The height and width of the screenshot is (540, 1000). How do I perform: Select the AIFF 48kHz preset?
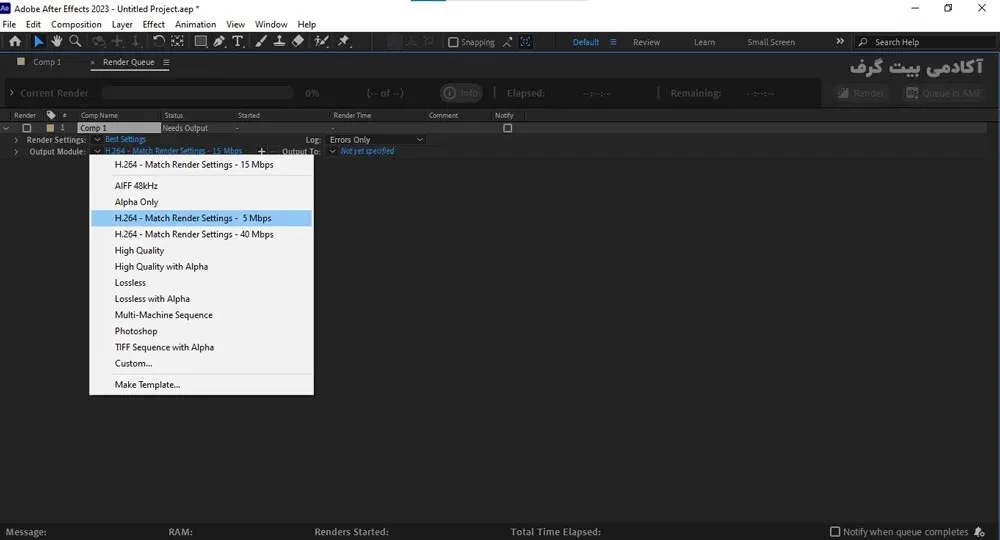[202, 186]
